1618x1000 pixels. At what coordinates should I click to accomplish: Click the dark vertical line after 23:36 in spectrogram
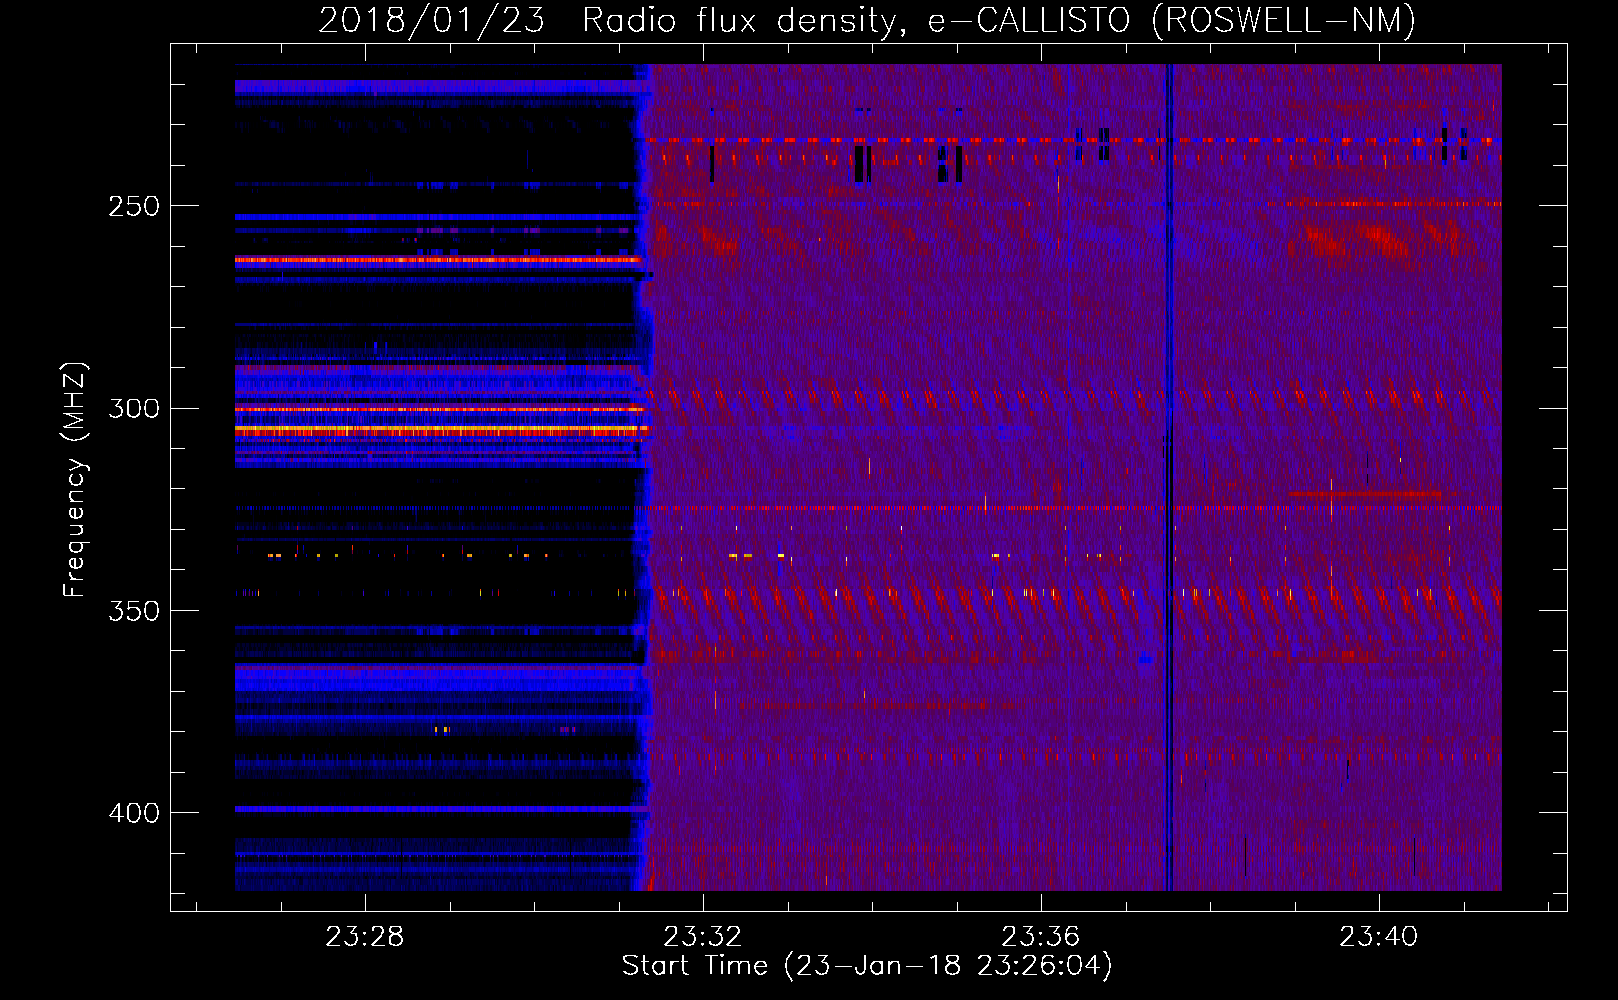1169,477
